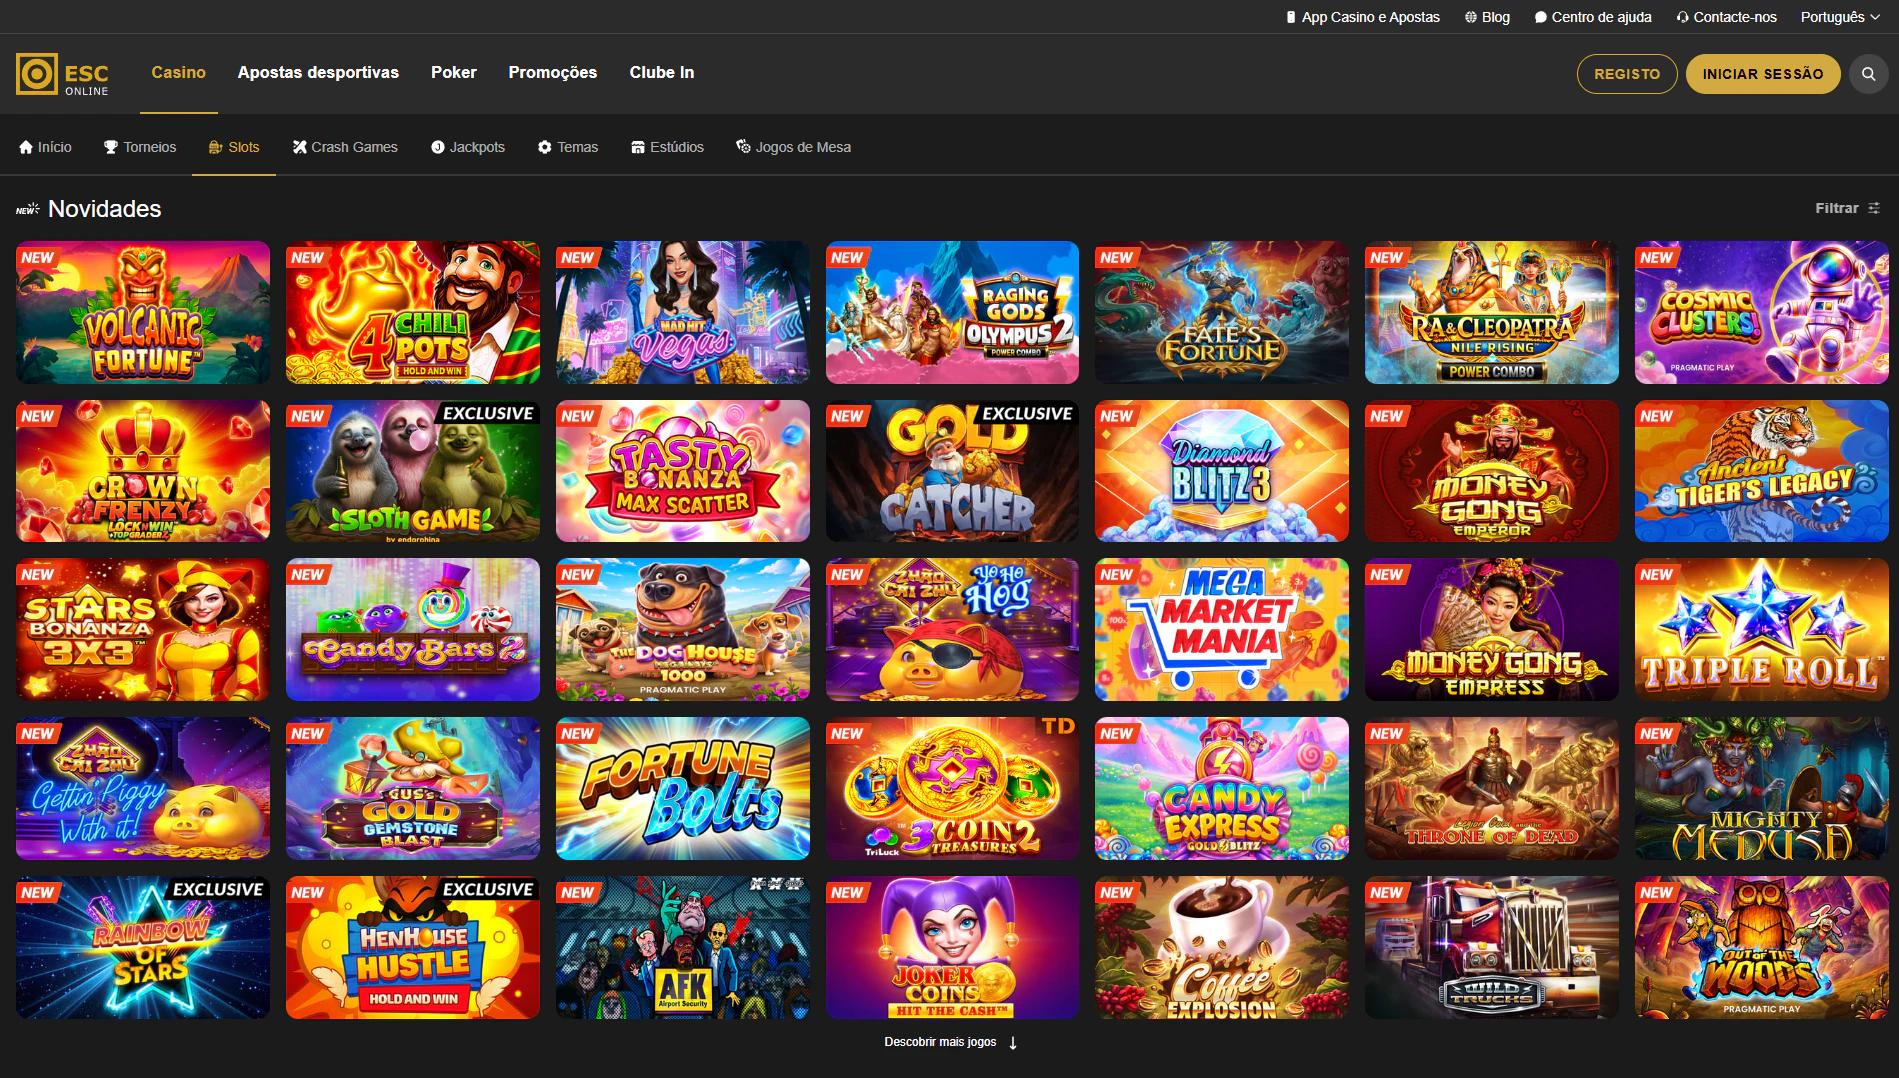The width and height of the screenshot is (1899, 1078).
Task: Click the Torneios trophy icon
Action: (111, 147)
